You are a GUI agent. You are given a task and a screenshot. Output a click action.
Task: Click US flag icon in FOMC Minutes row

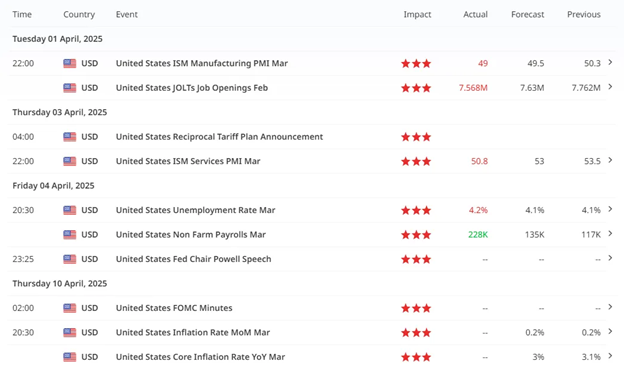point(70,308)
